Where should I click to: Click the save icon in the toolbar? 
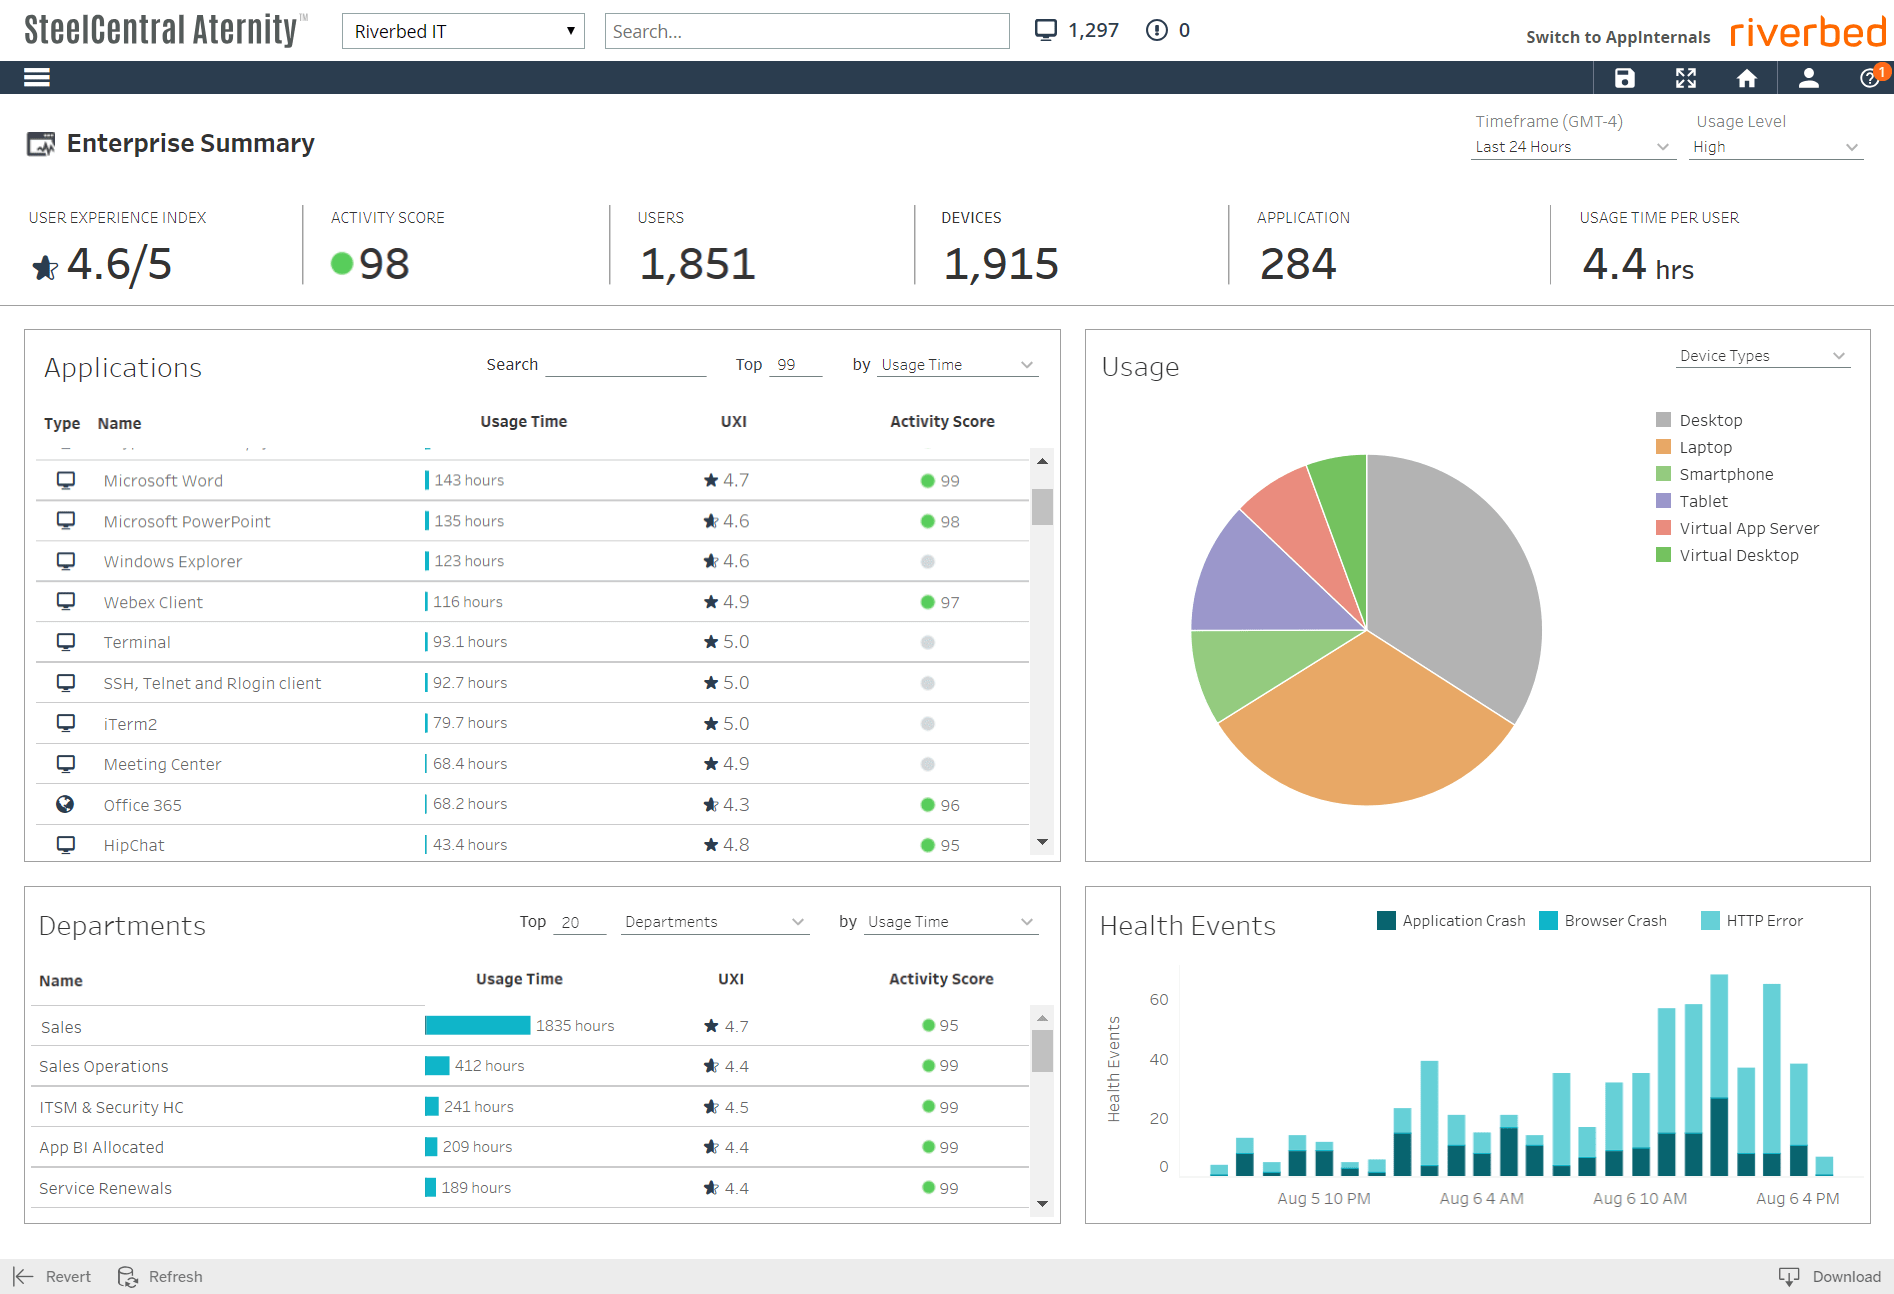pos(1625,78)
